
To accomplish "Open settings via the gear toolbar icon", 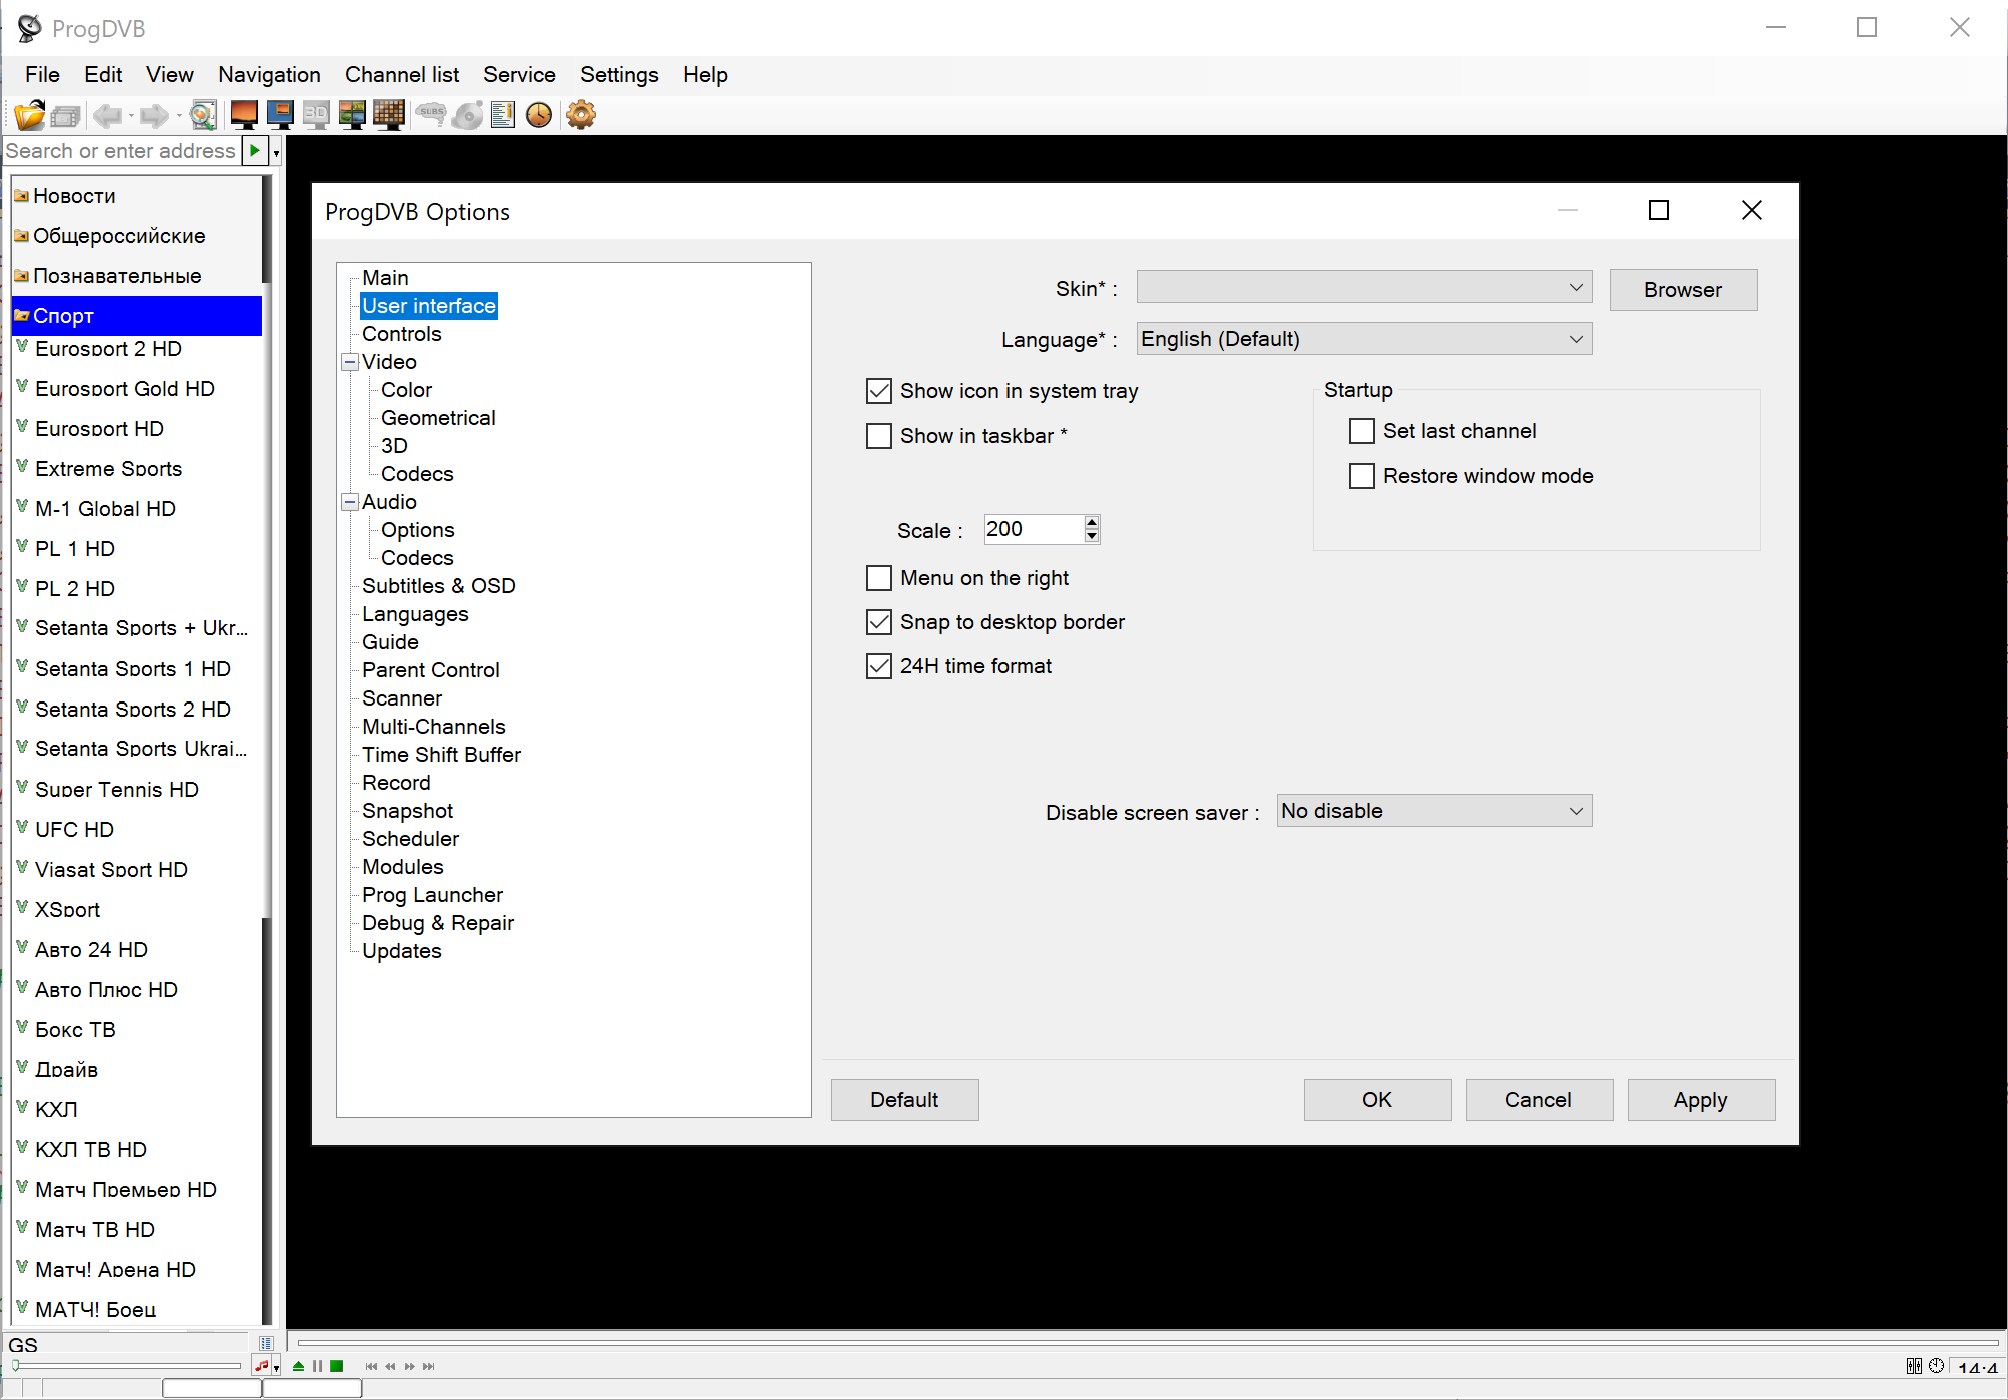I will 581,115.
